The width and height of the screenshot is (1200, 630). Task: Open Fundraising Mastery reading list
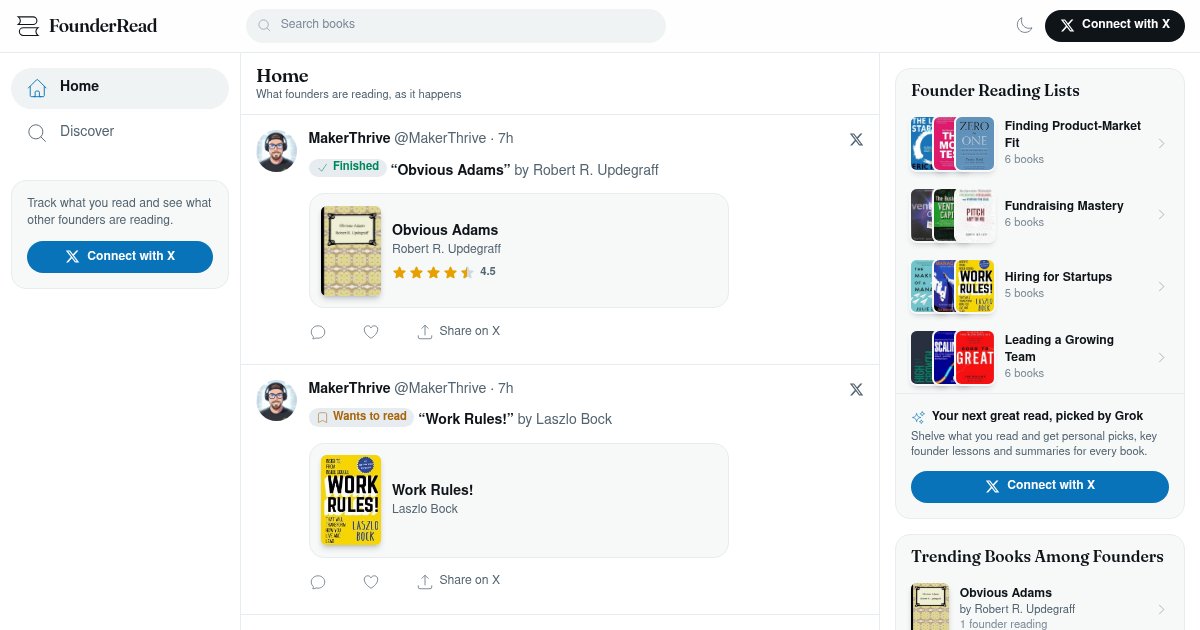coord(1040,214)
